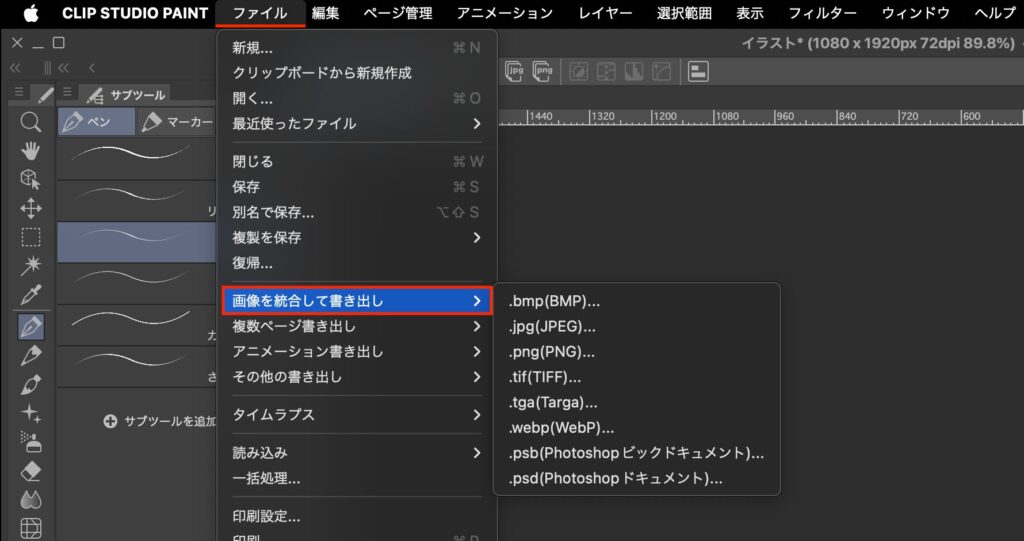Open the CLIP STUDIO PAINT app menu

click(x=135, y=13)
